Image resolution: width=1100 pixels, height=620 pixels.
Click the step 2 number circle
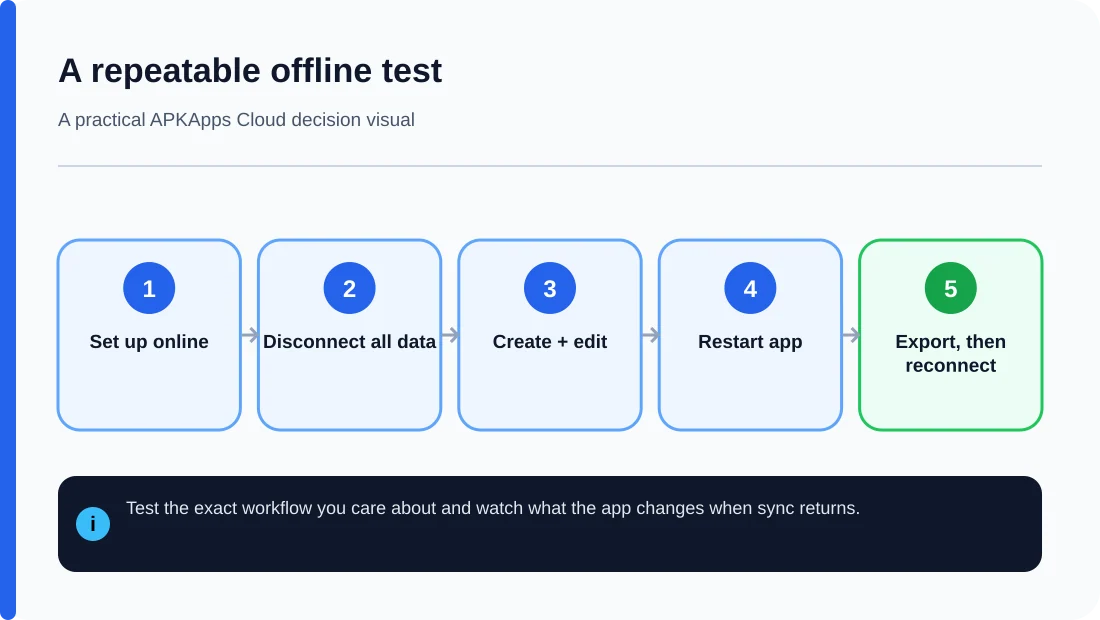coord(349,288)
